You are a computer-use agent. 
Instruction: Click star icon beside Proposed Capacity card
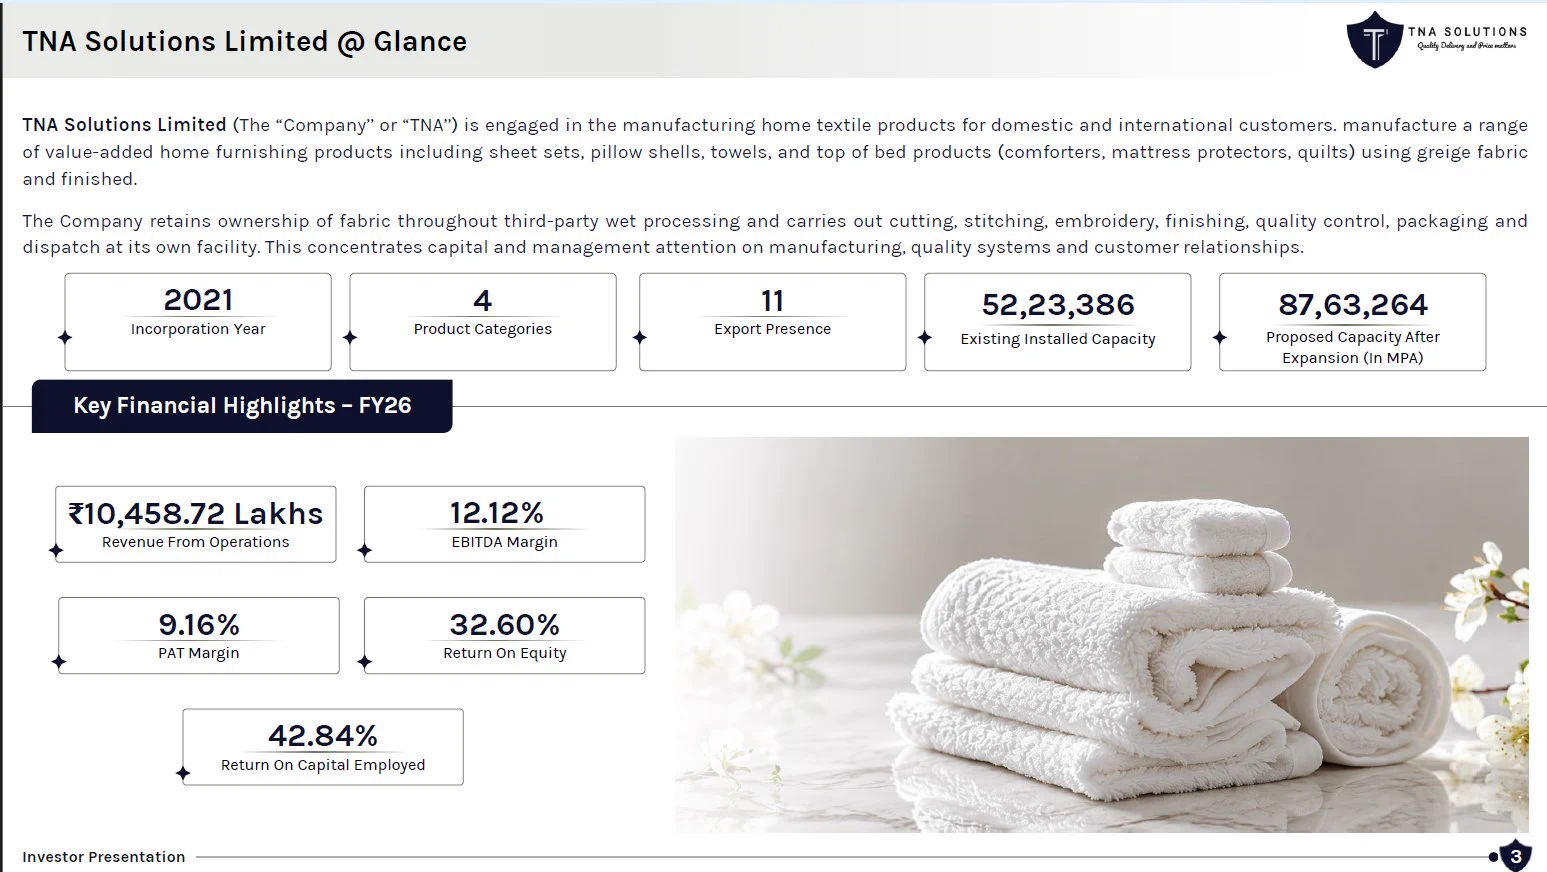point(1219,337)
